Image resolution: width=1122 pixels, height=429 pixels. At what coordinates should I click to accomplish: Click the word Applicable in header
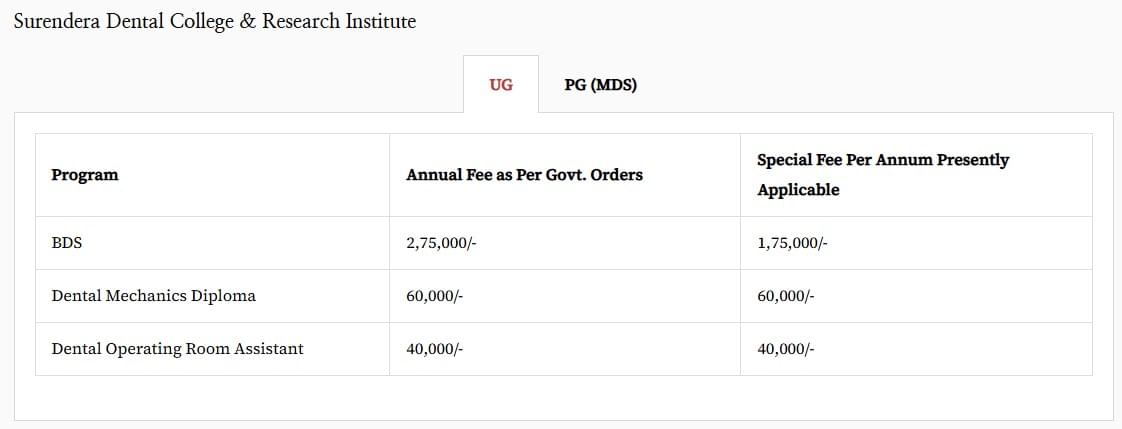(x=798, y=190)
